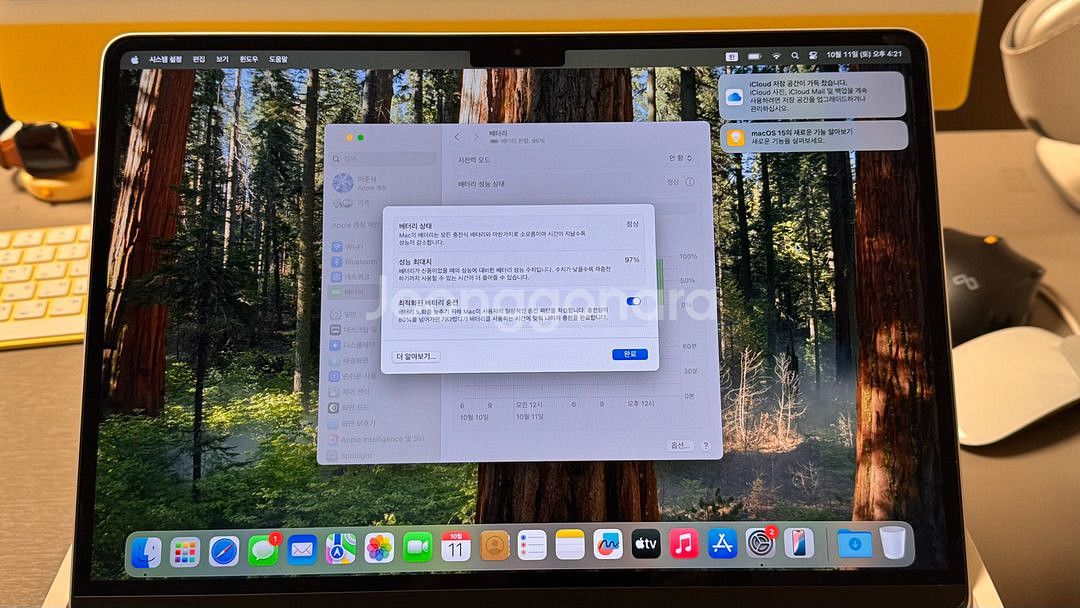Image resolution: width=1080 pixels, height=608 pixels.
Task: Open the Apple menu
Action: click(135, 60)
